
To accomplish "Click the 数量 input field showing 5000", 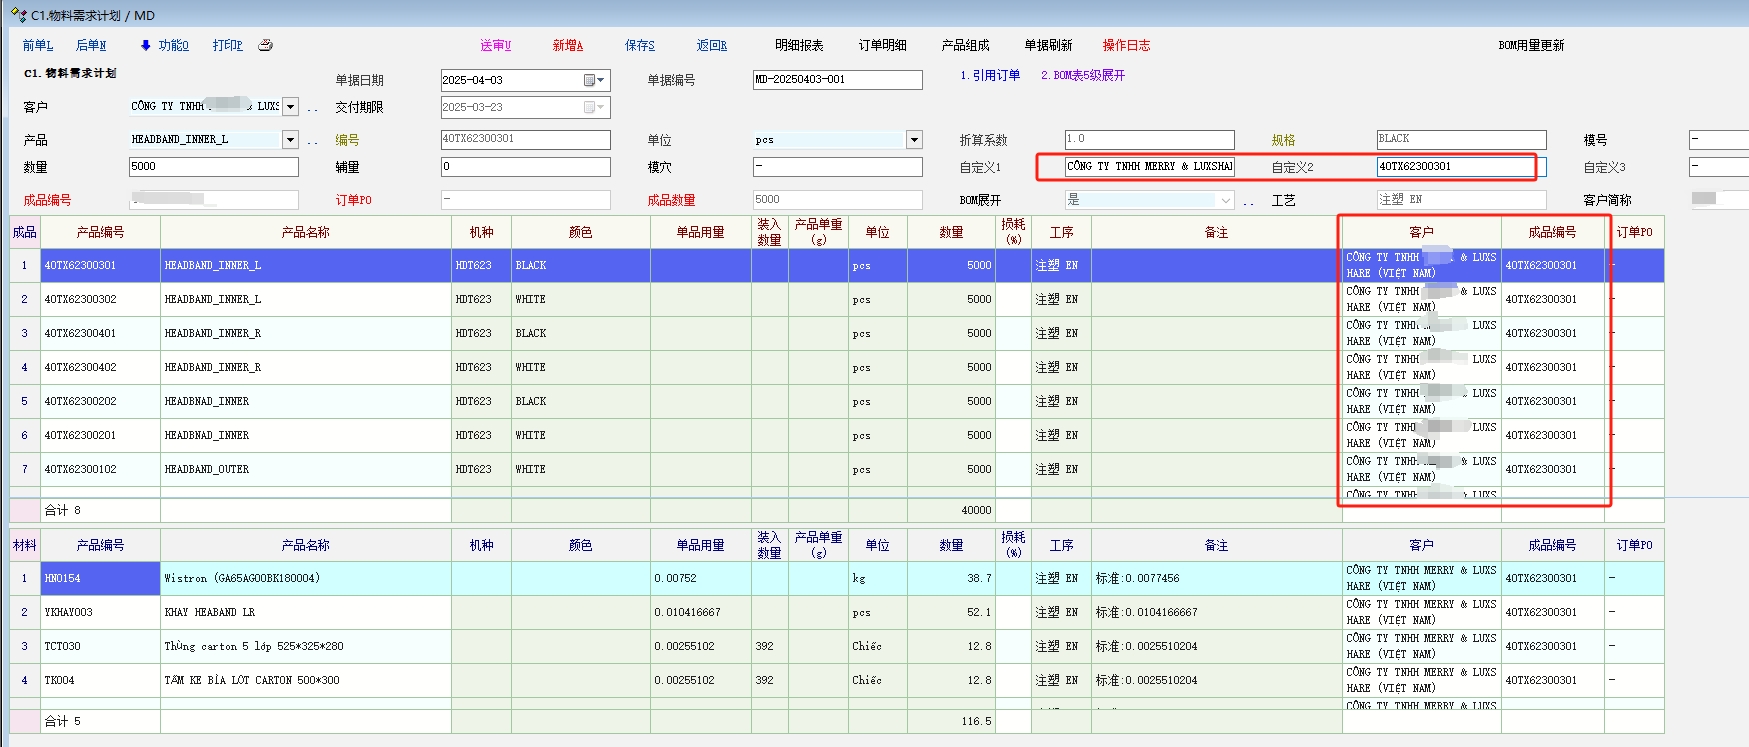I will click(213, 167).
